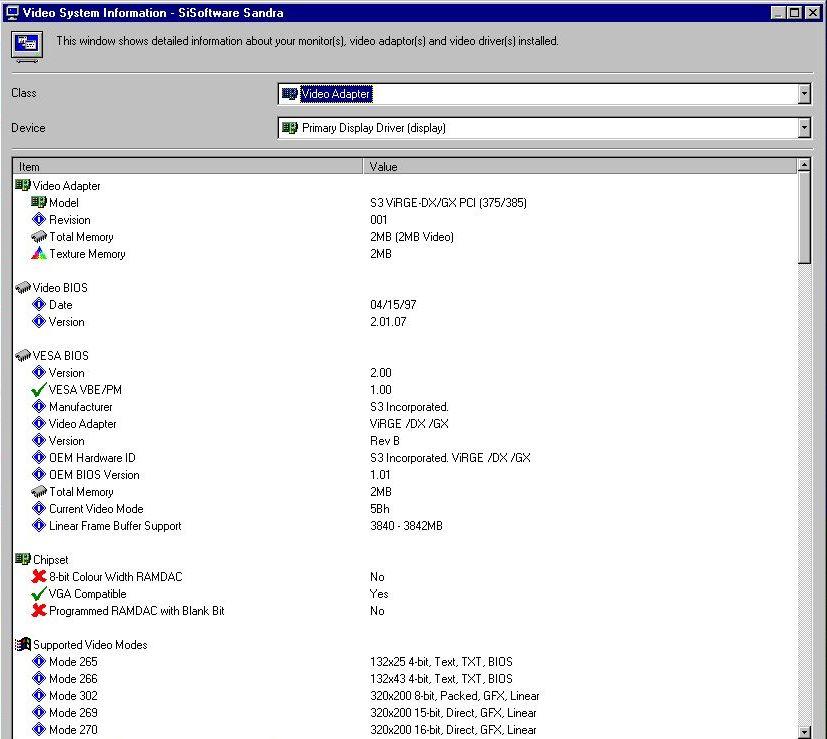Click the green checkmark beside VGA Compatible
Screen dimensions: 827x739
click(39, 593)
